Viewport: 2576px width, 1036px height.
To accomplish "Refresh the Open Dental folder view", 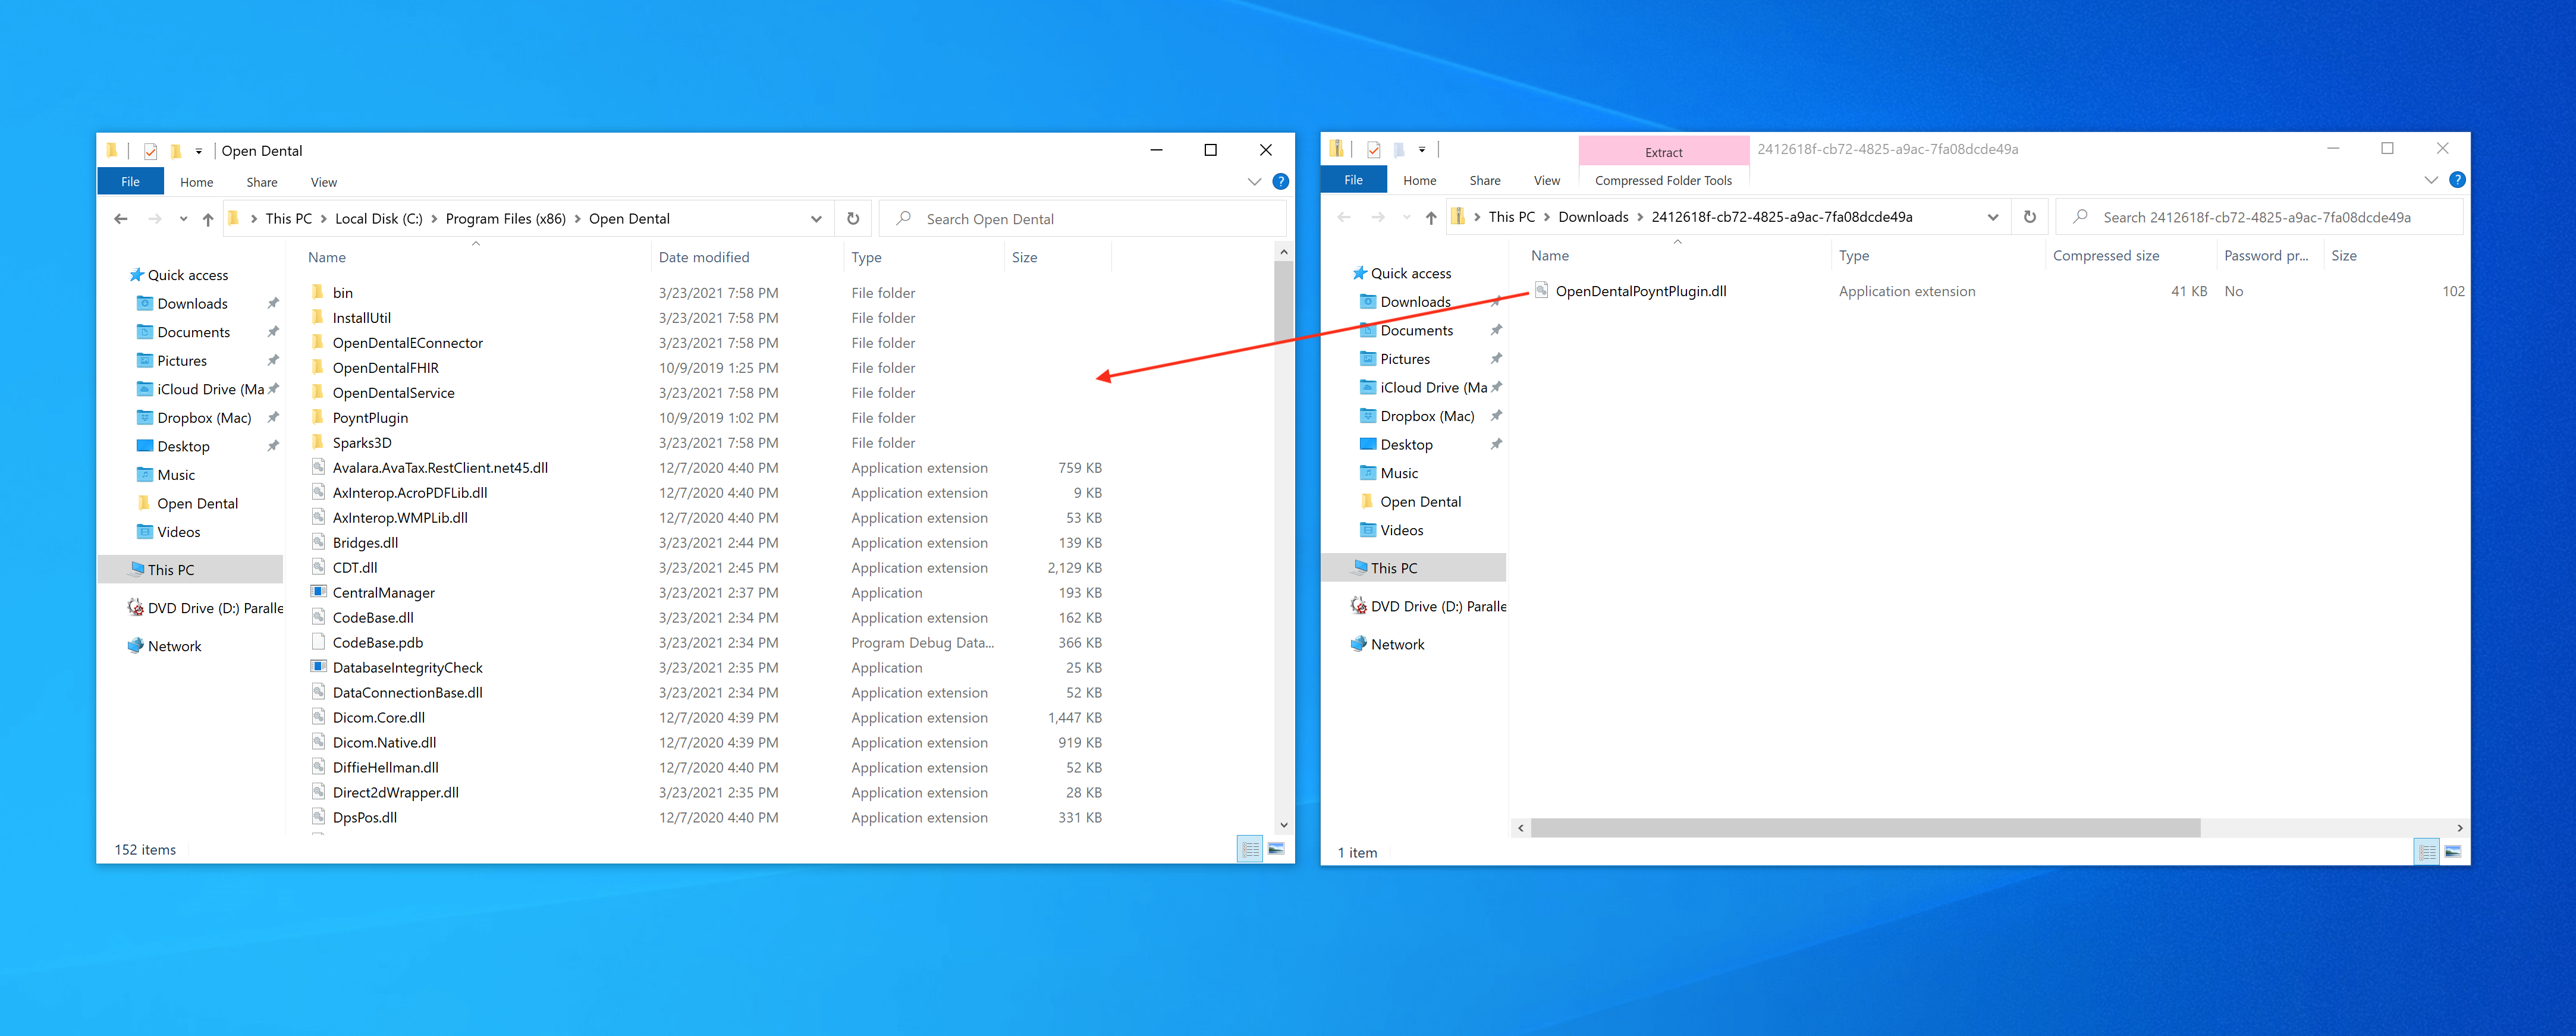I will click(853, 219).
